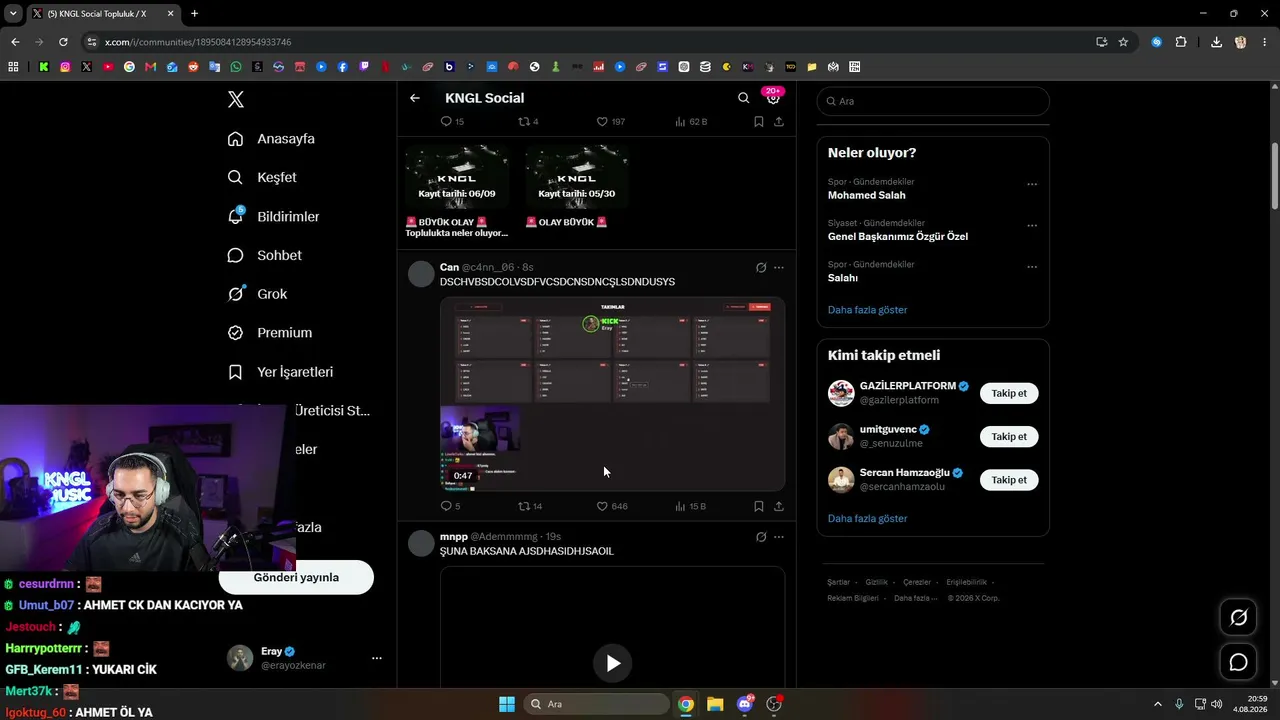Reply to Can's post
The height and width of the screenshot is (720, 1280).
click(450, 506)
